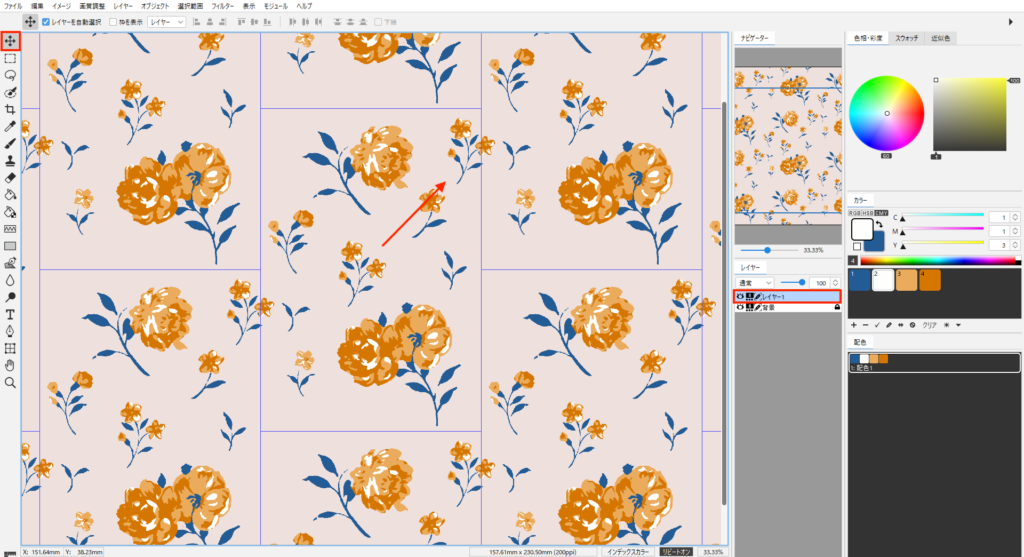
Task: Open the レイヤー dropdown in options bar
Action: click(x=167, y=22)
